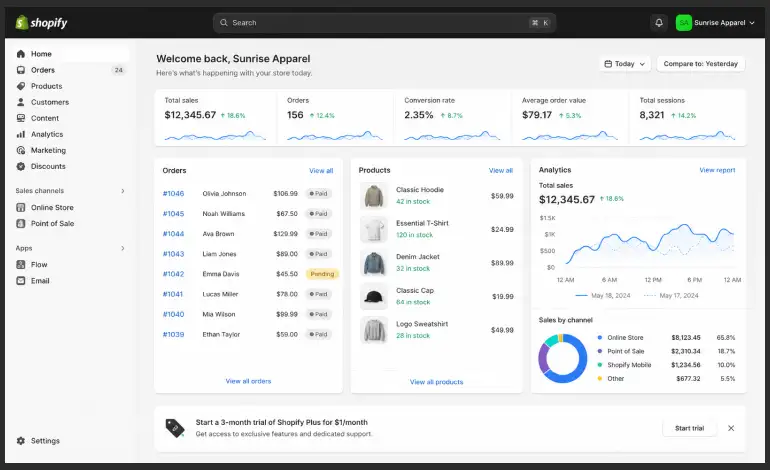Click the May 17, 2024 chart legend
The height and width of the screenshot is (470, 770).
coord(671,296)
